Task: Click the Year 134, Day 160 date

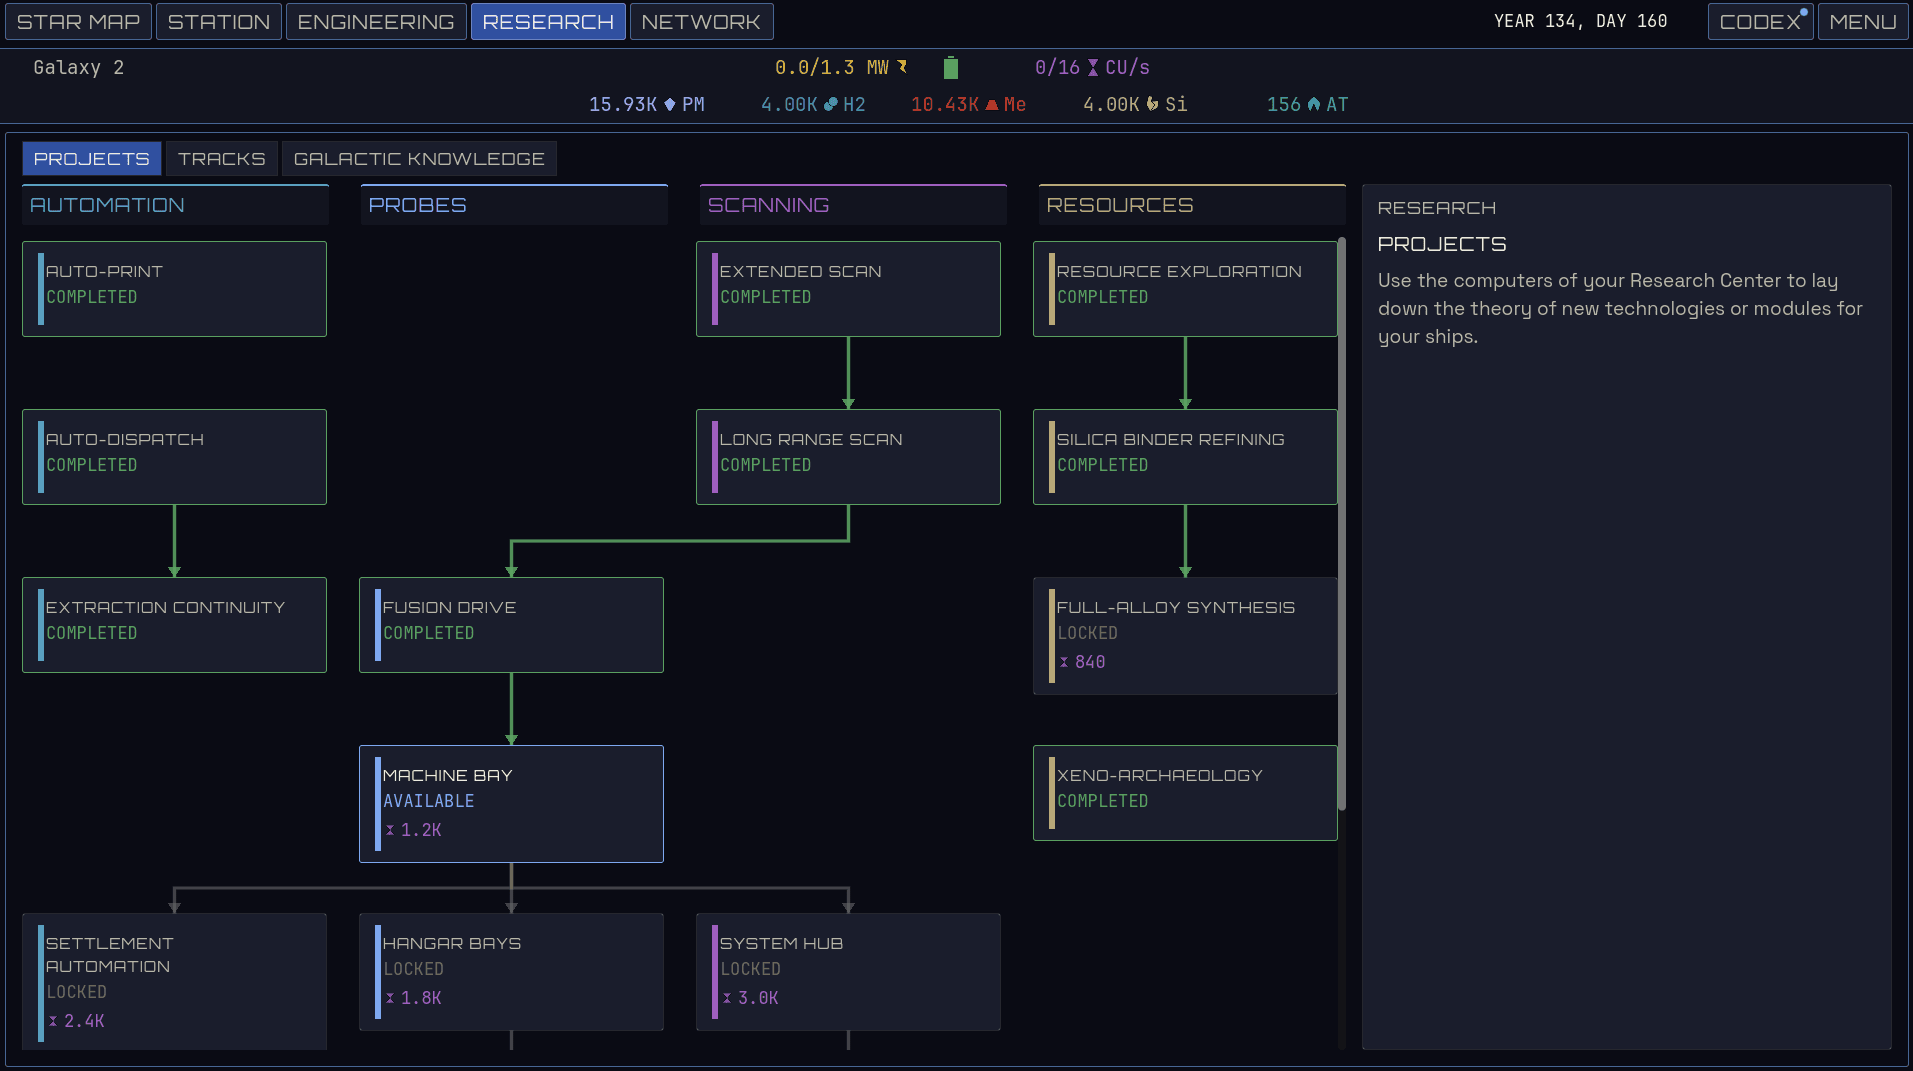Action: (1580, 22)
